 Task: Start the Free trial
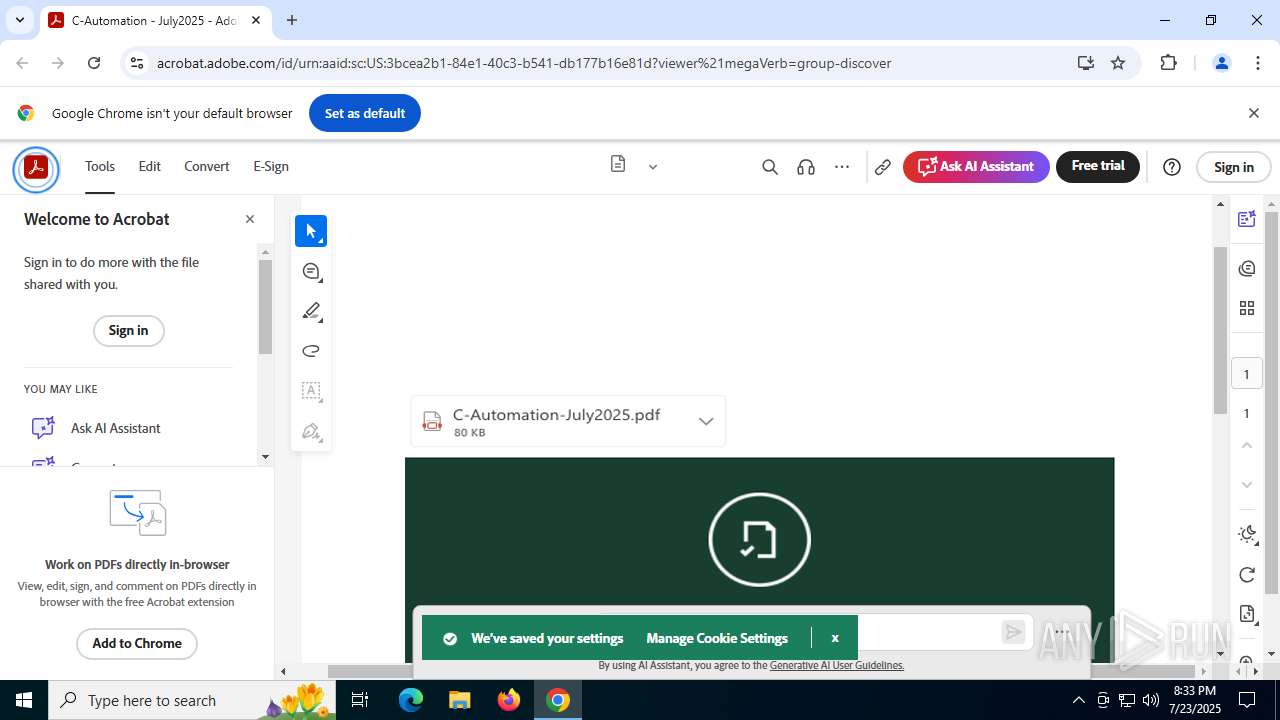click(x=1098, y=166)
